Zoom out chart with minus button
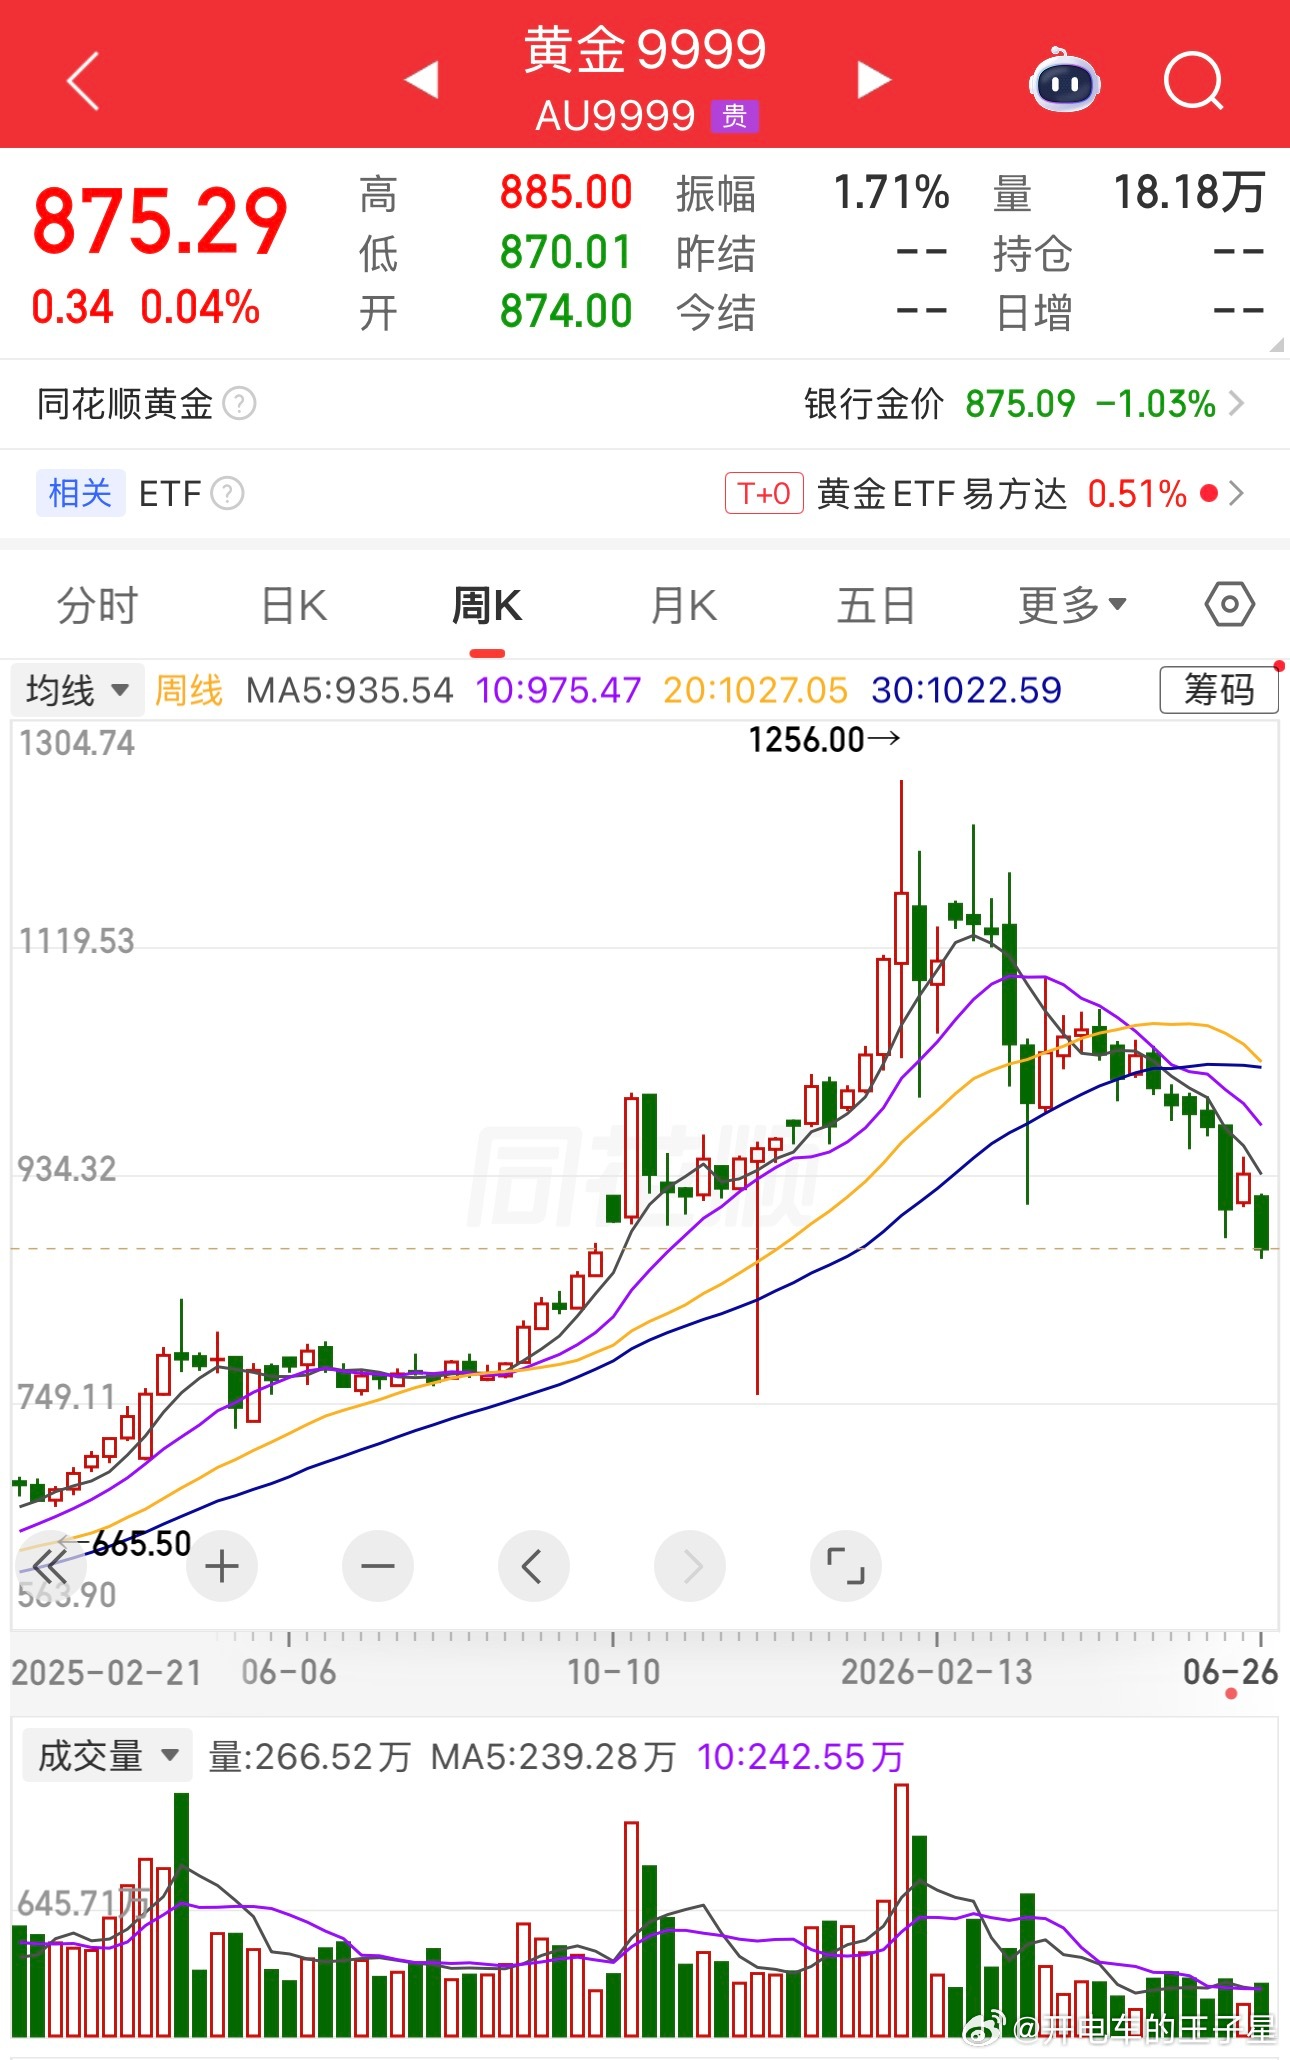 pyautogui.click(x=378, y=1566)
